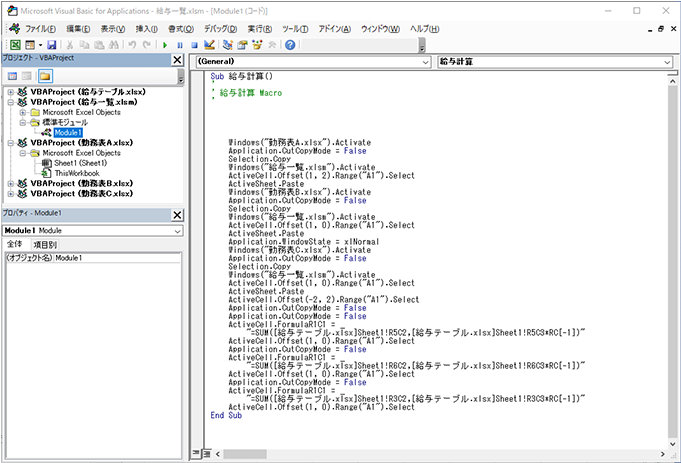Screen dimensions: 681x463
Task: Click the View Code icon in Project pane
Action: pos(13,76)
